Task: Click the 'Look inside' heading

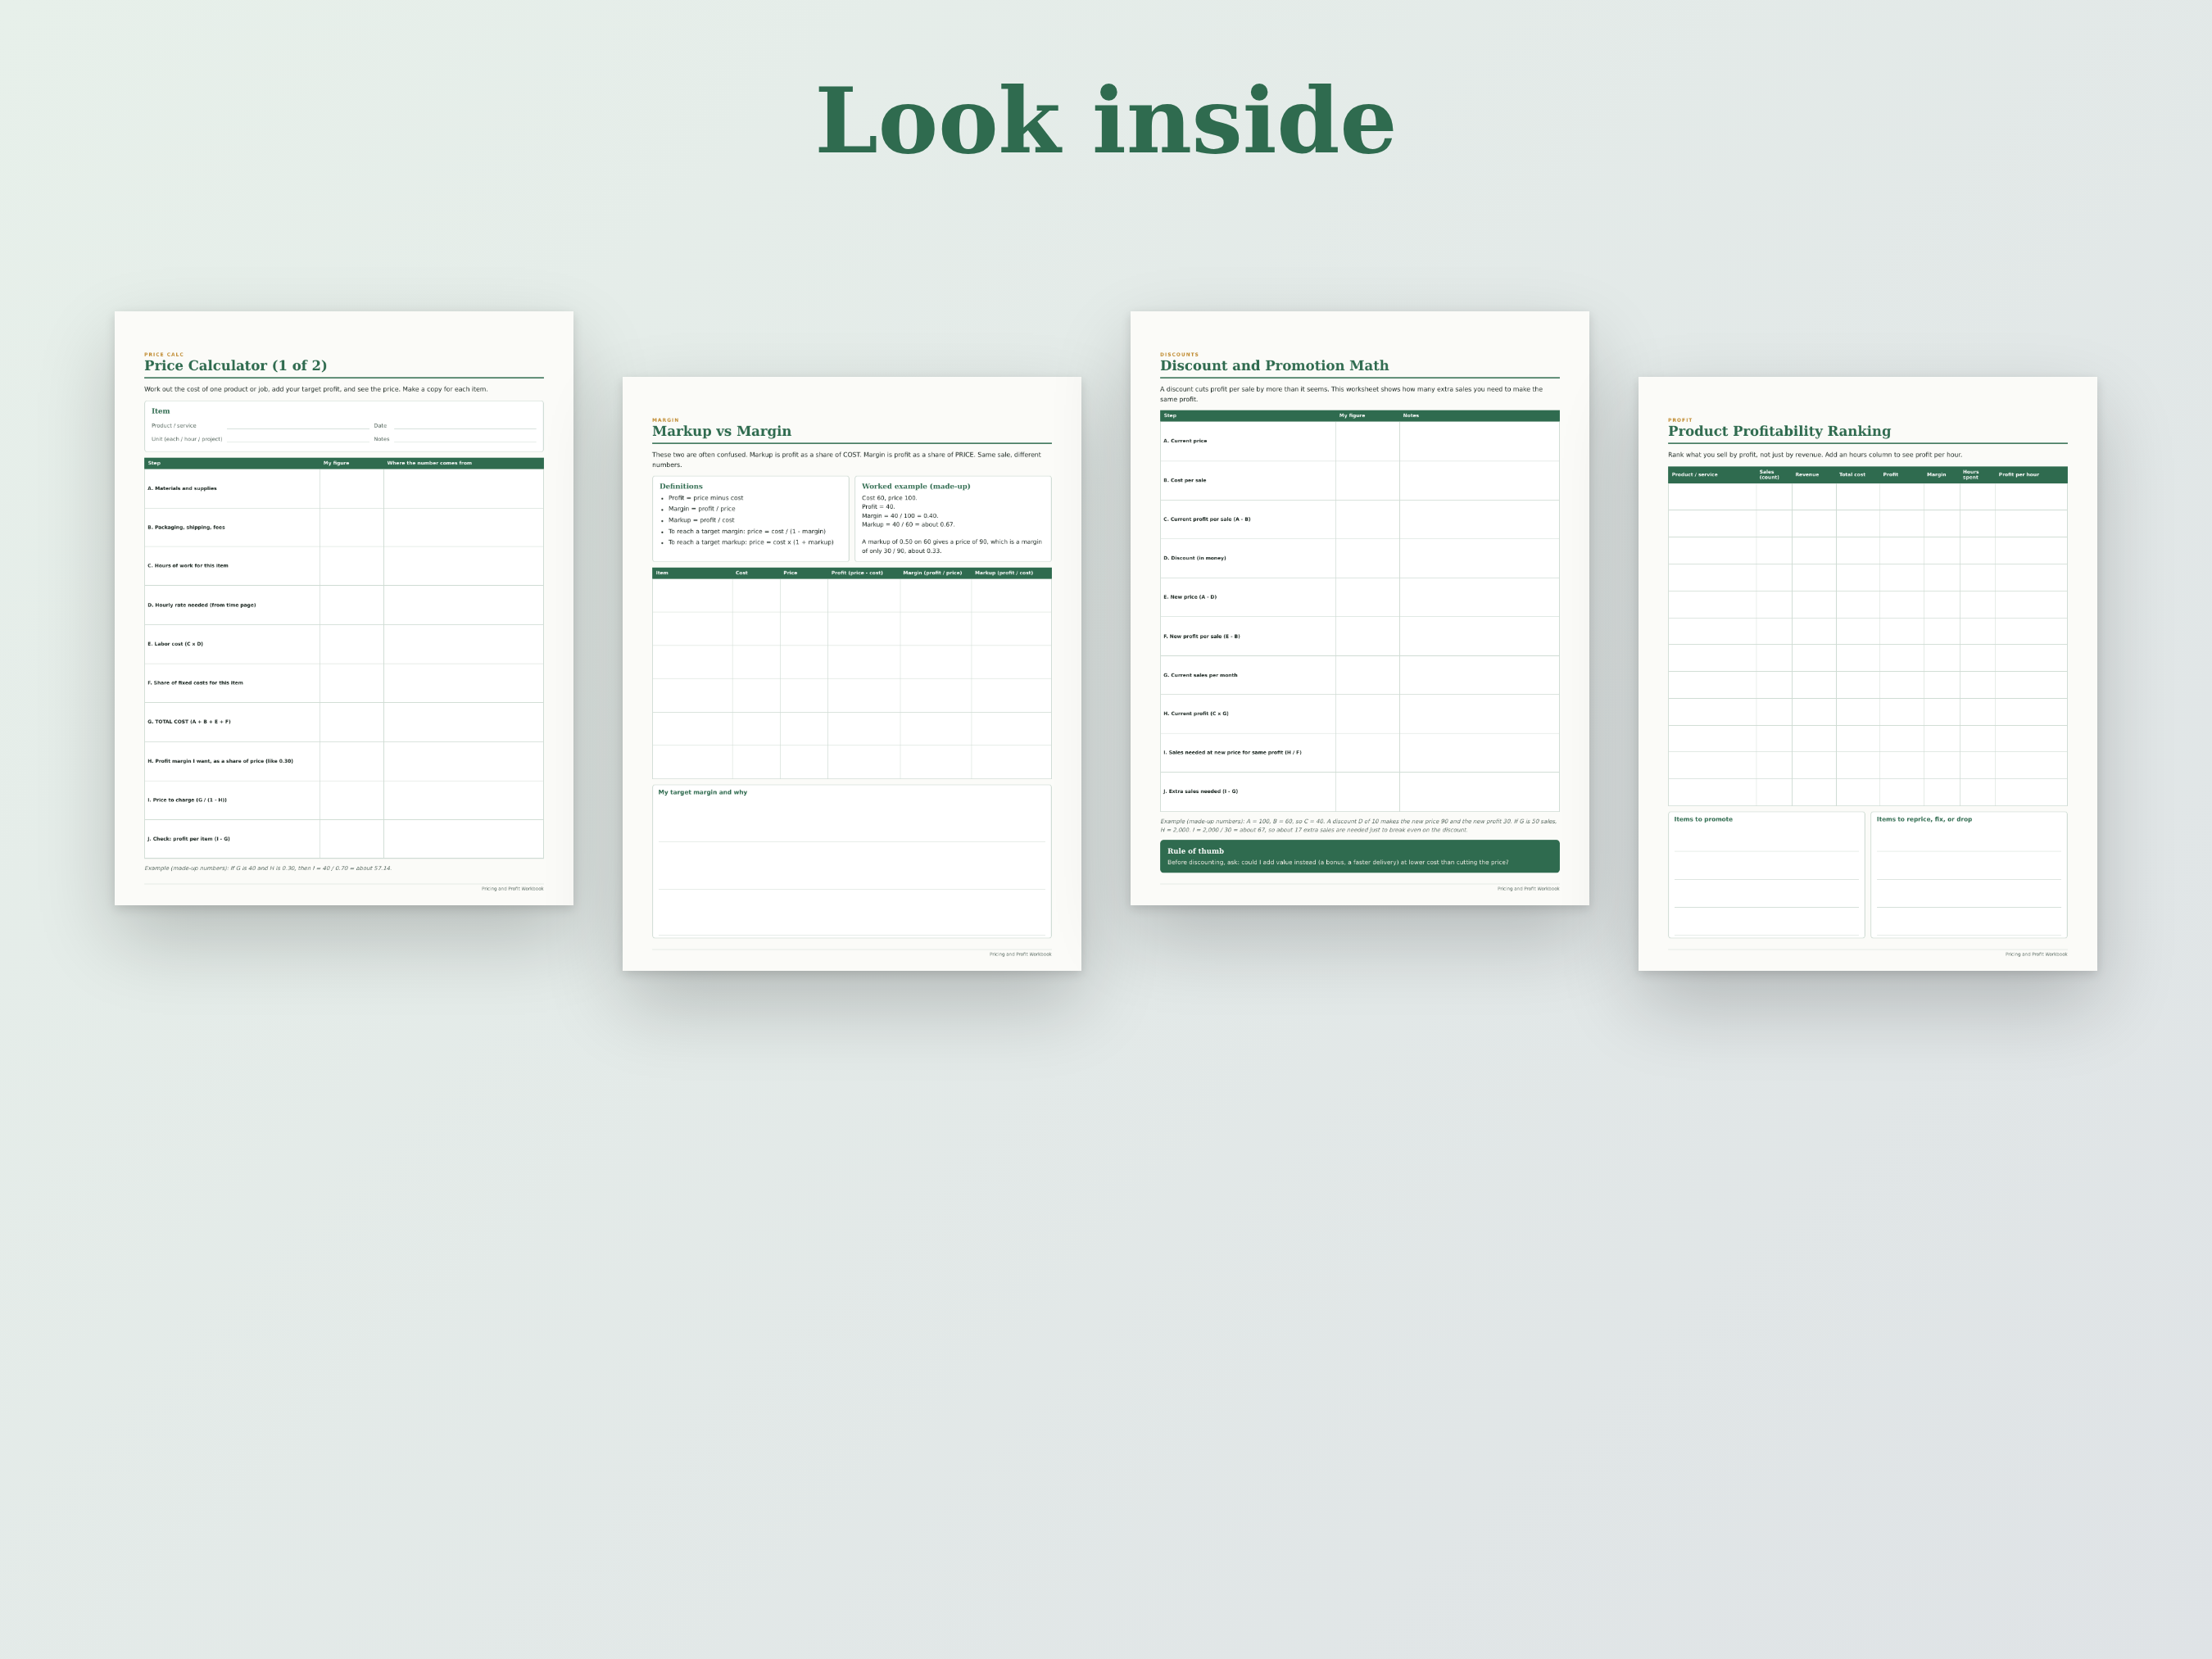Action: tap(1105, 121)
